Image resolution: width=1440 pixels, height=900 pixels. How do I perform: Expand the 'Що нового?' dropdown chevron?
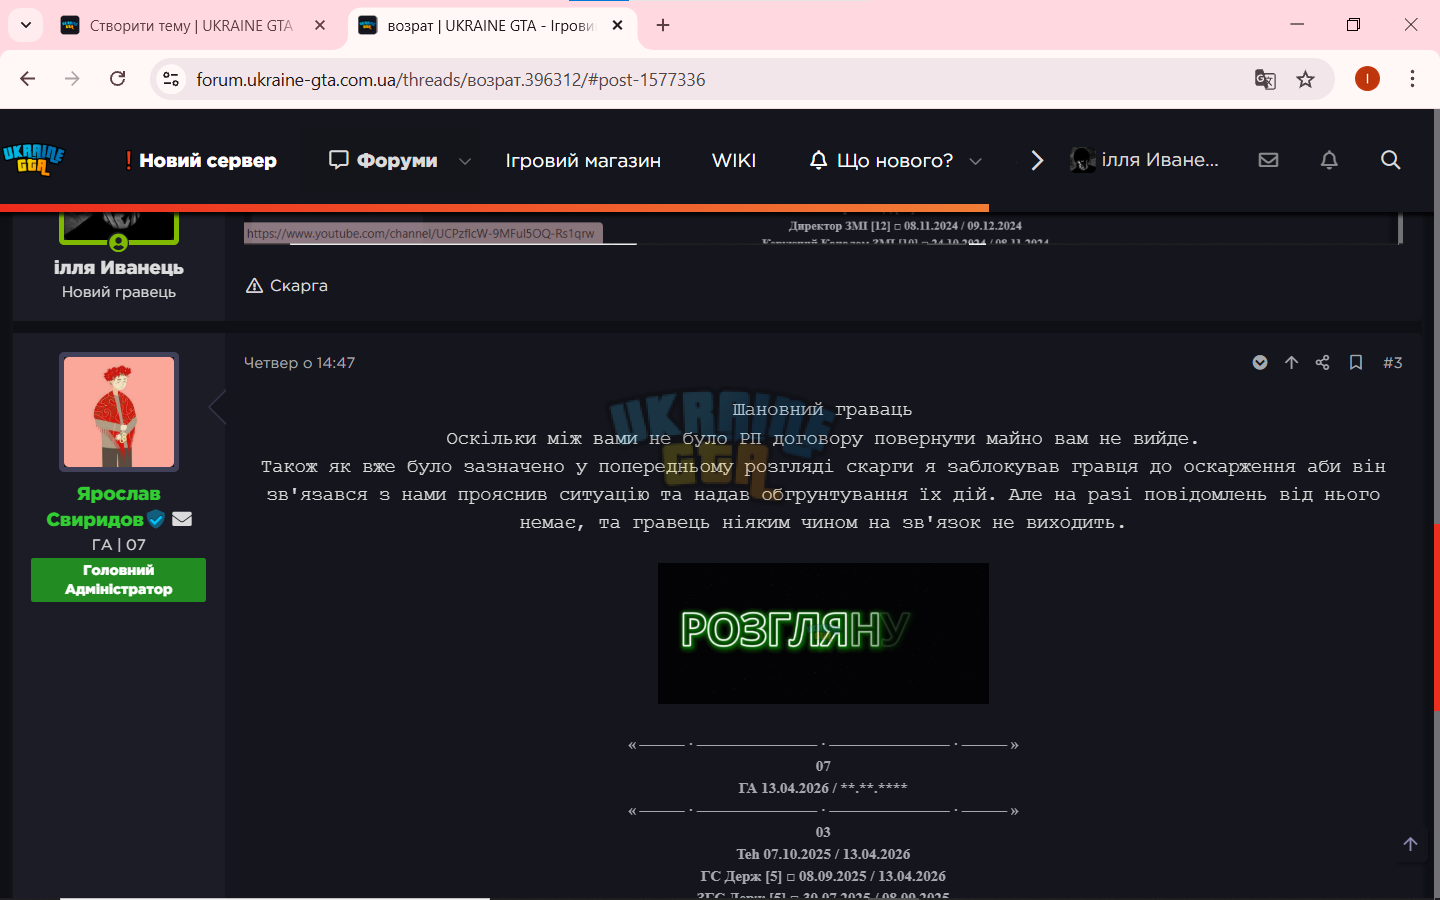point(976,161)
